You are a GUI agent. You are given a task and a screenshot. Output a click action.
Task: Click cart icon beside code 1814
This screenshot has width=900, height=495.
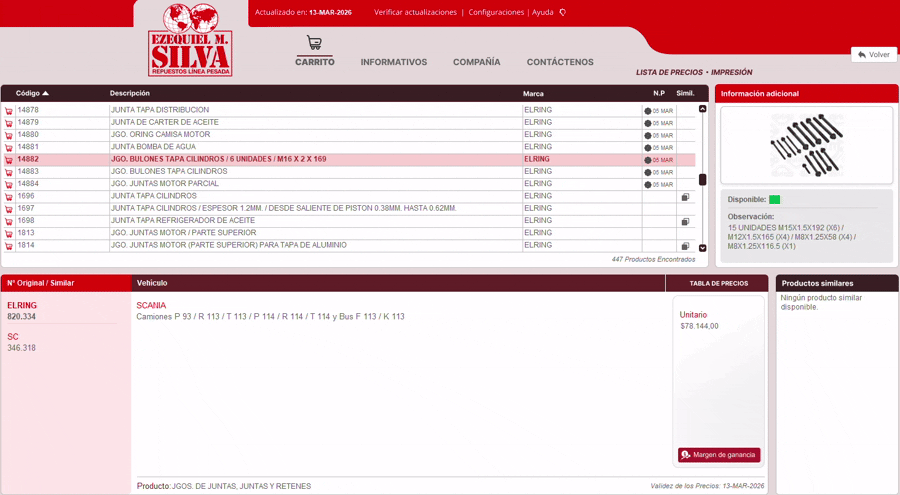(9, 246)
